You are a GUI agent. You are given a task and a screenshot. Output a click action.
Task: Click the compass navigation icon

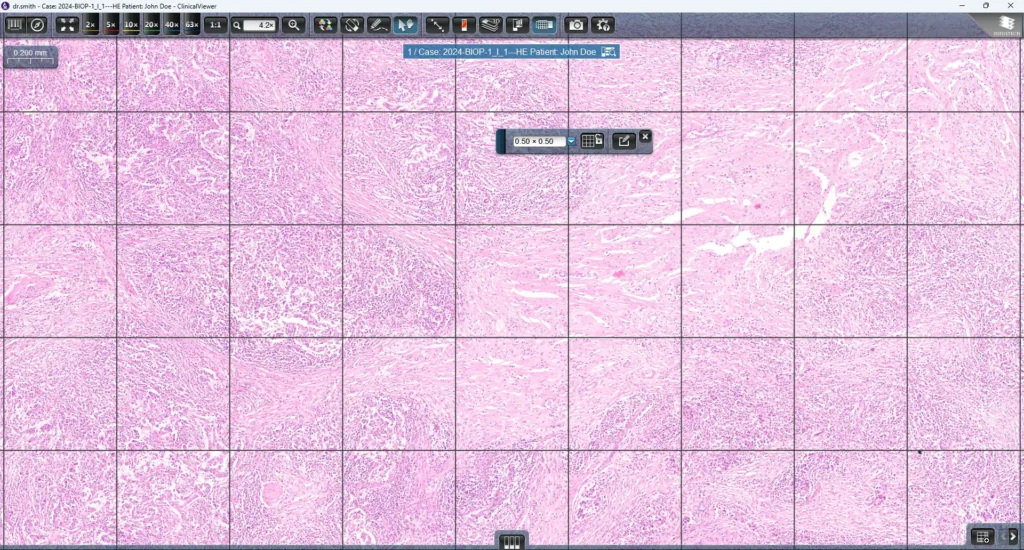pos(38,25)
